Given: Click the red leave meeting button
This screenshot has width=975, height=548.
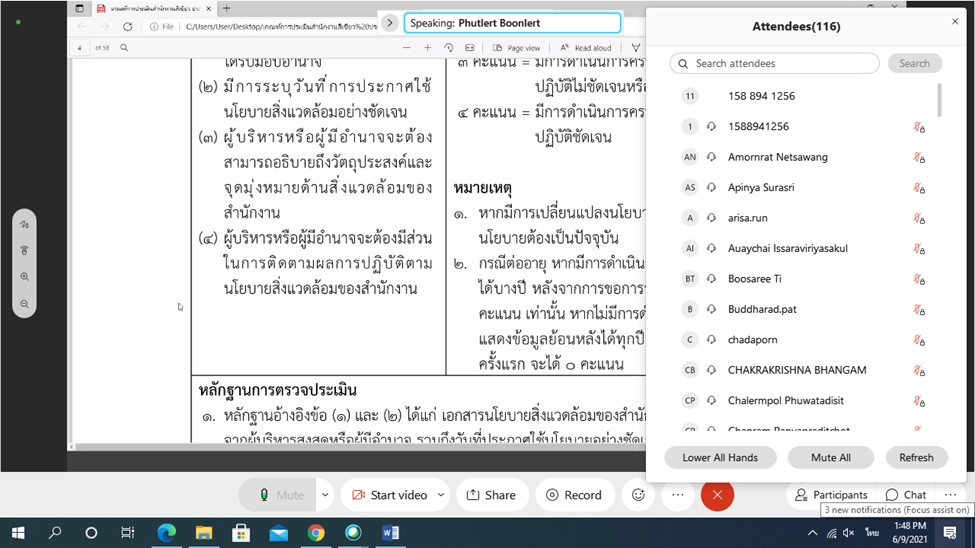Looking at the screenshot, I should pyautogui.click(x=717, y=495).
